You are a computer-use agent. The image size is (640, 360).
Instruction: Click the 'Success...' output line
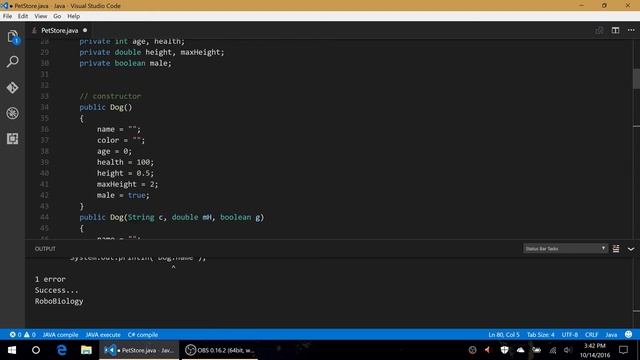(x=56, y=290)
